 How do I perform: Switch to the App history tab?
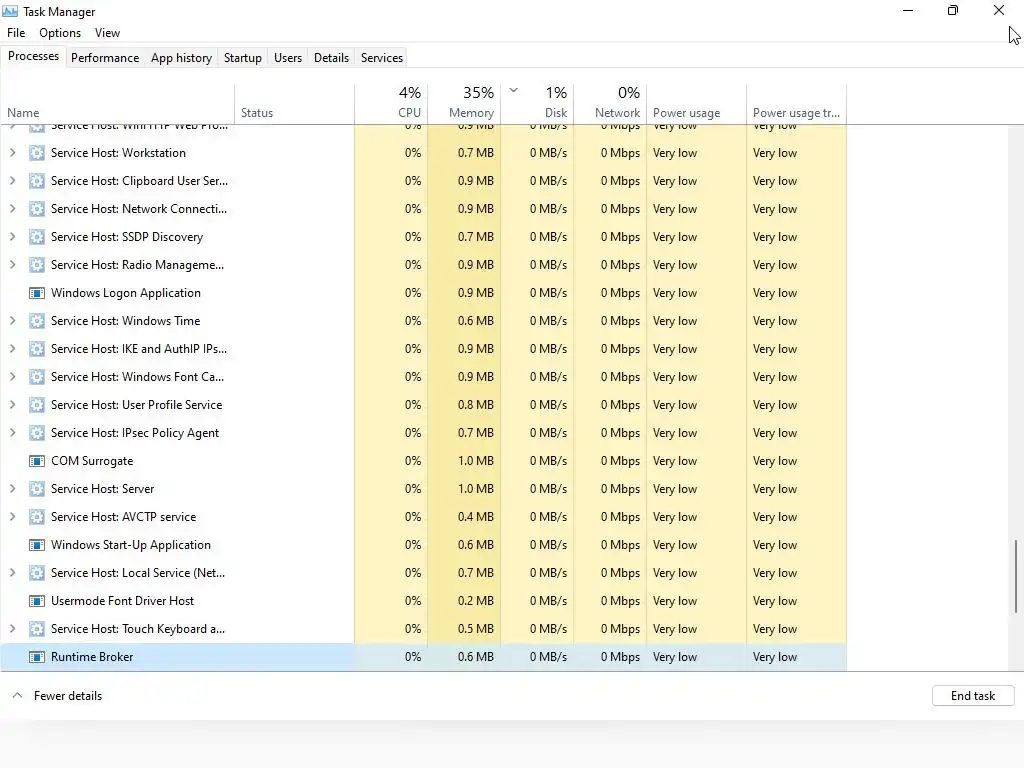click(182, 57)
